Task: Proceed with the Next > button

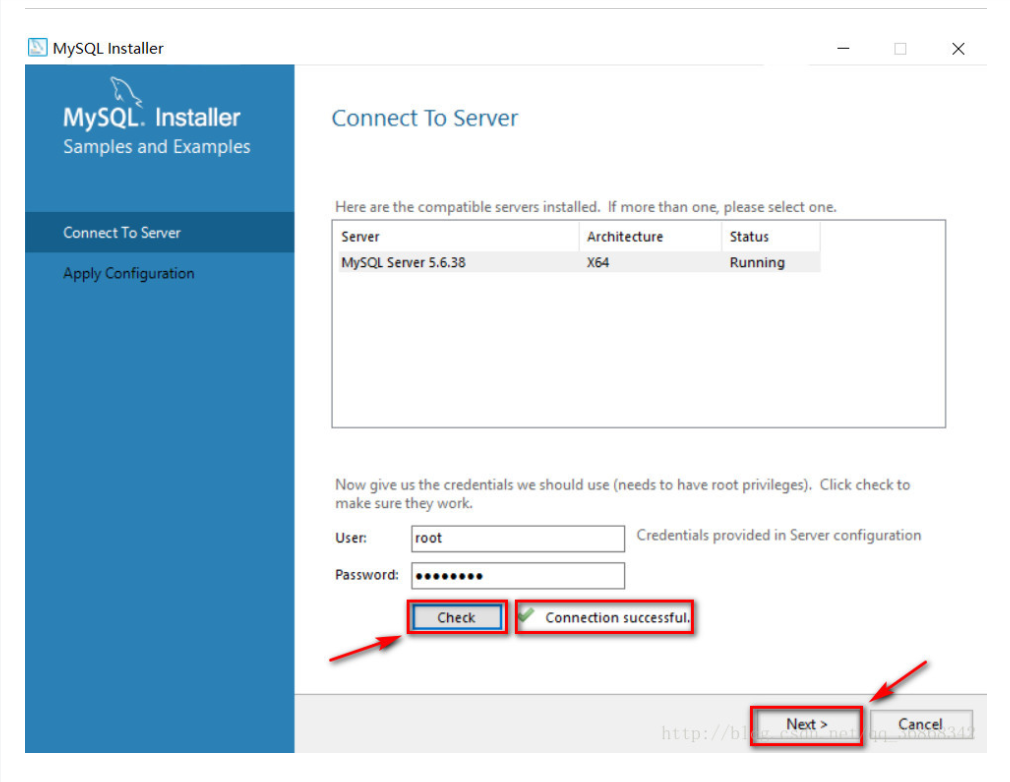Action: pyautogui.click(x=806, y=725)
